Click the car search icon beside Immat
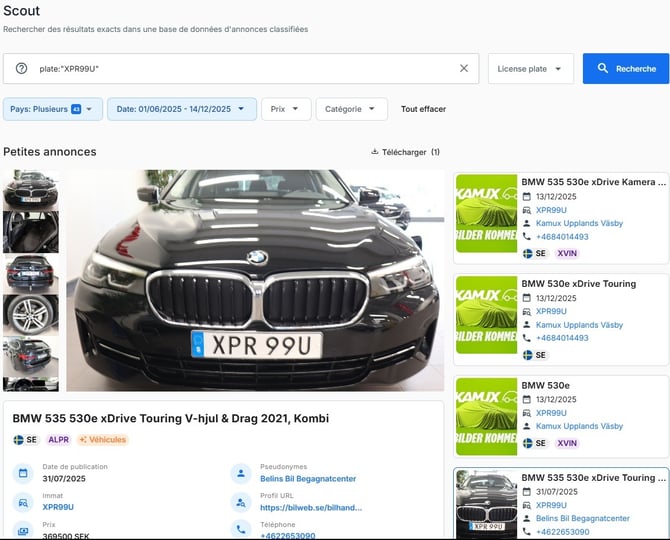Viewport: 670px width, 540px height. [x=23, y=502]
